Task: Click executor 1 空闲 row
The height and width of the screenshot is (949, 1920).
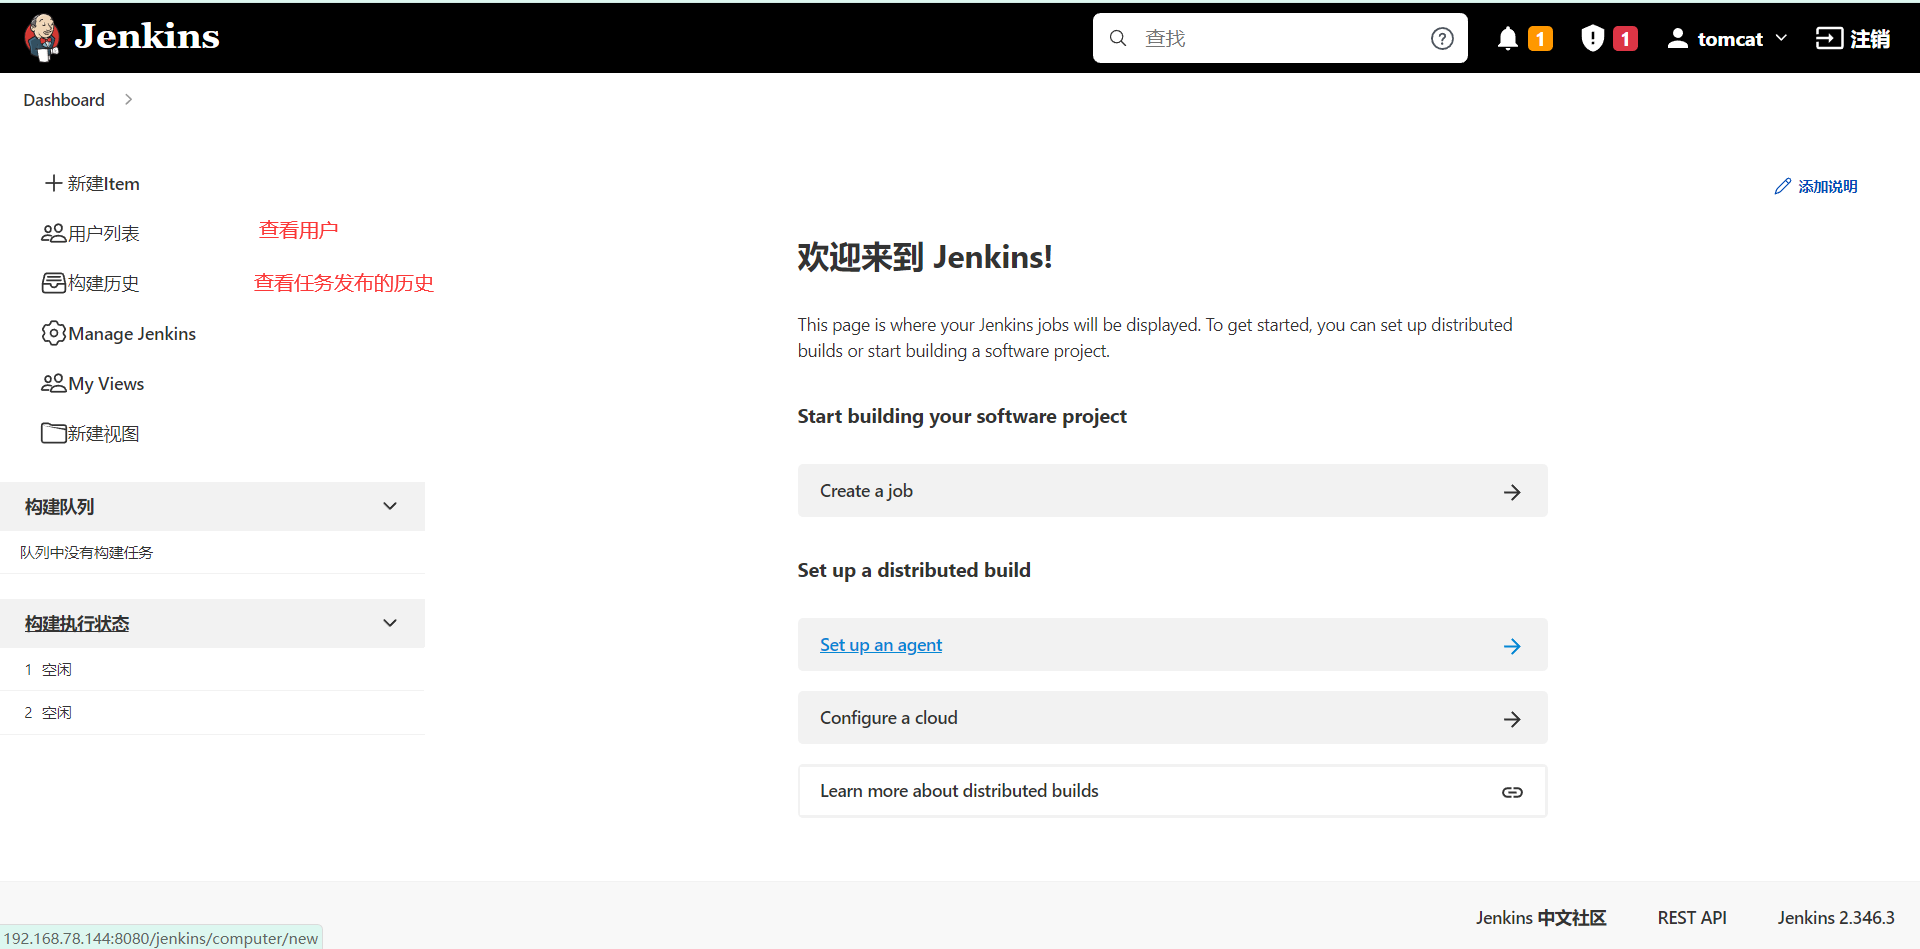Action: coord(212,669)
